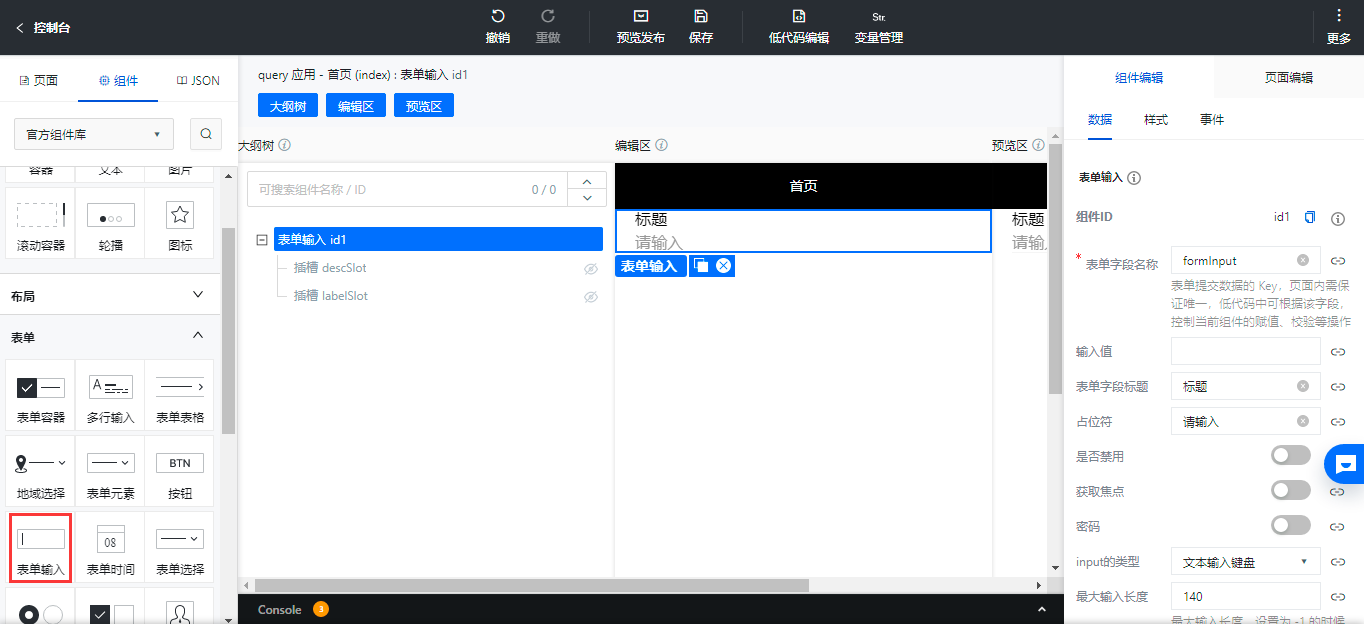The width and height of the screenshot is (1364, 624).
Task: Select the 表单元素 component
Action: coord(110,473)
